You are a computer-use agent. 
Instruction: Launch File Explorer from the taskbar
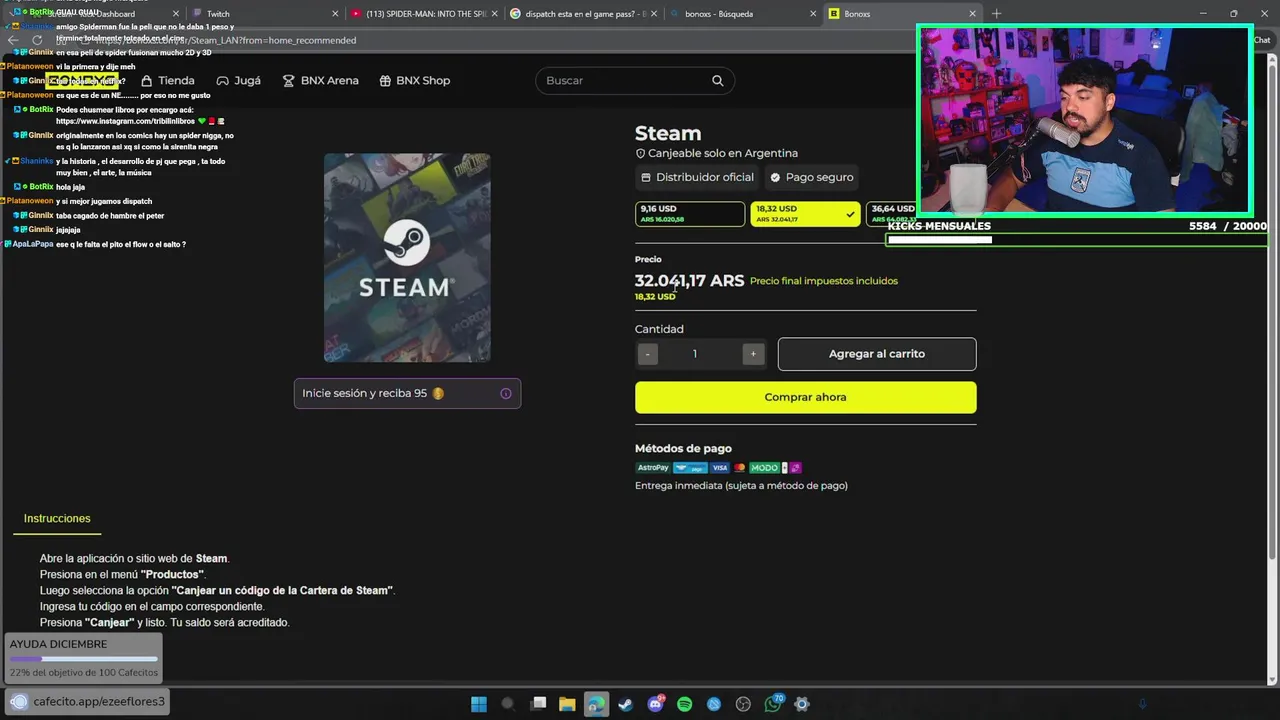[567, 704]
